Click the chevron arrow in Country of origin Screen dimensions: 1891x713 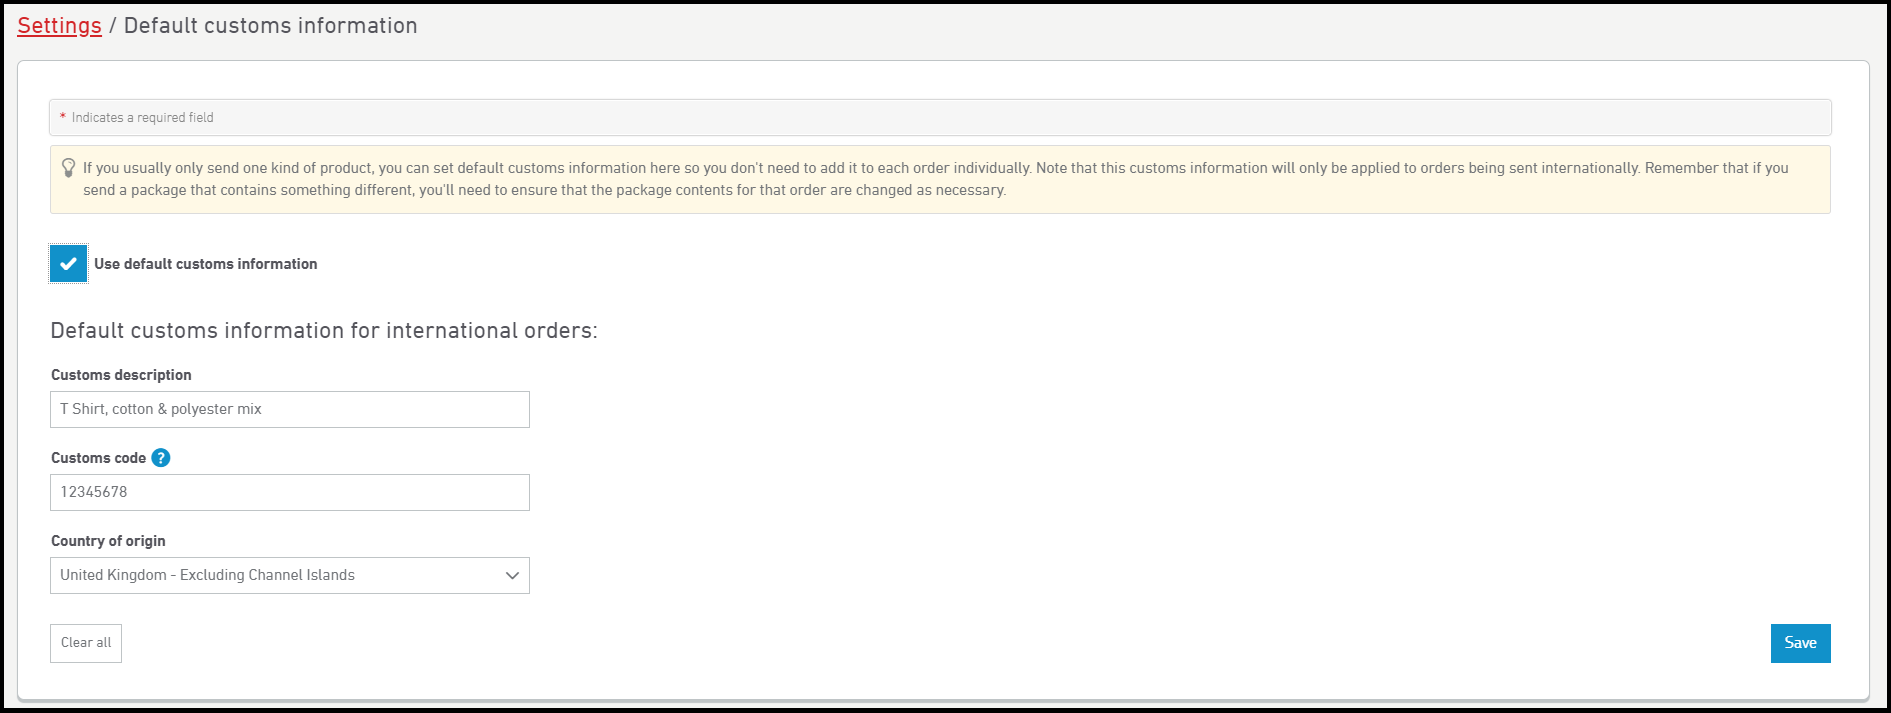pos(512,576)
